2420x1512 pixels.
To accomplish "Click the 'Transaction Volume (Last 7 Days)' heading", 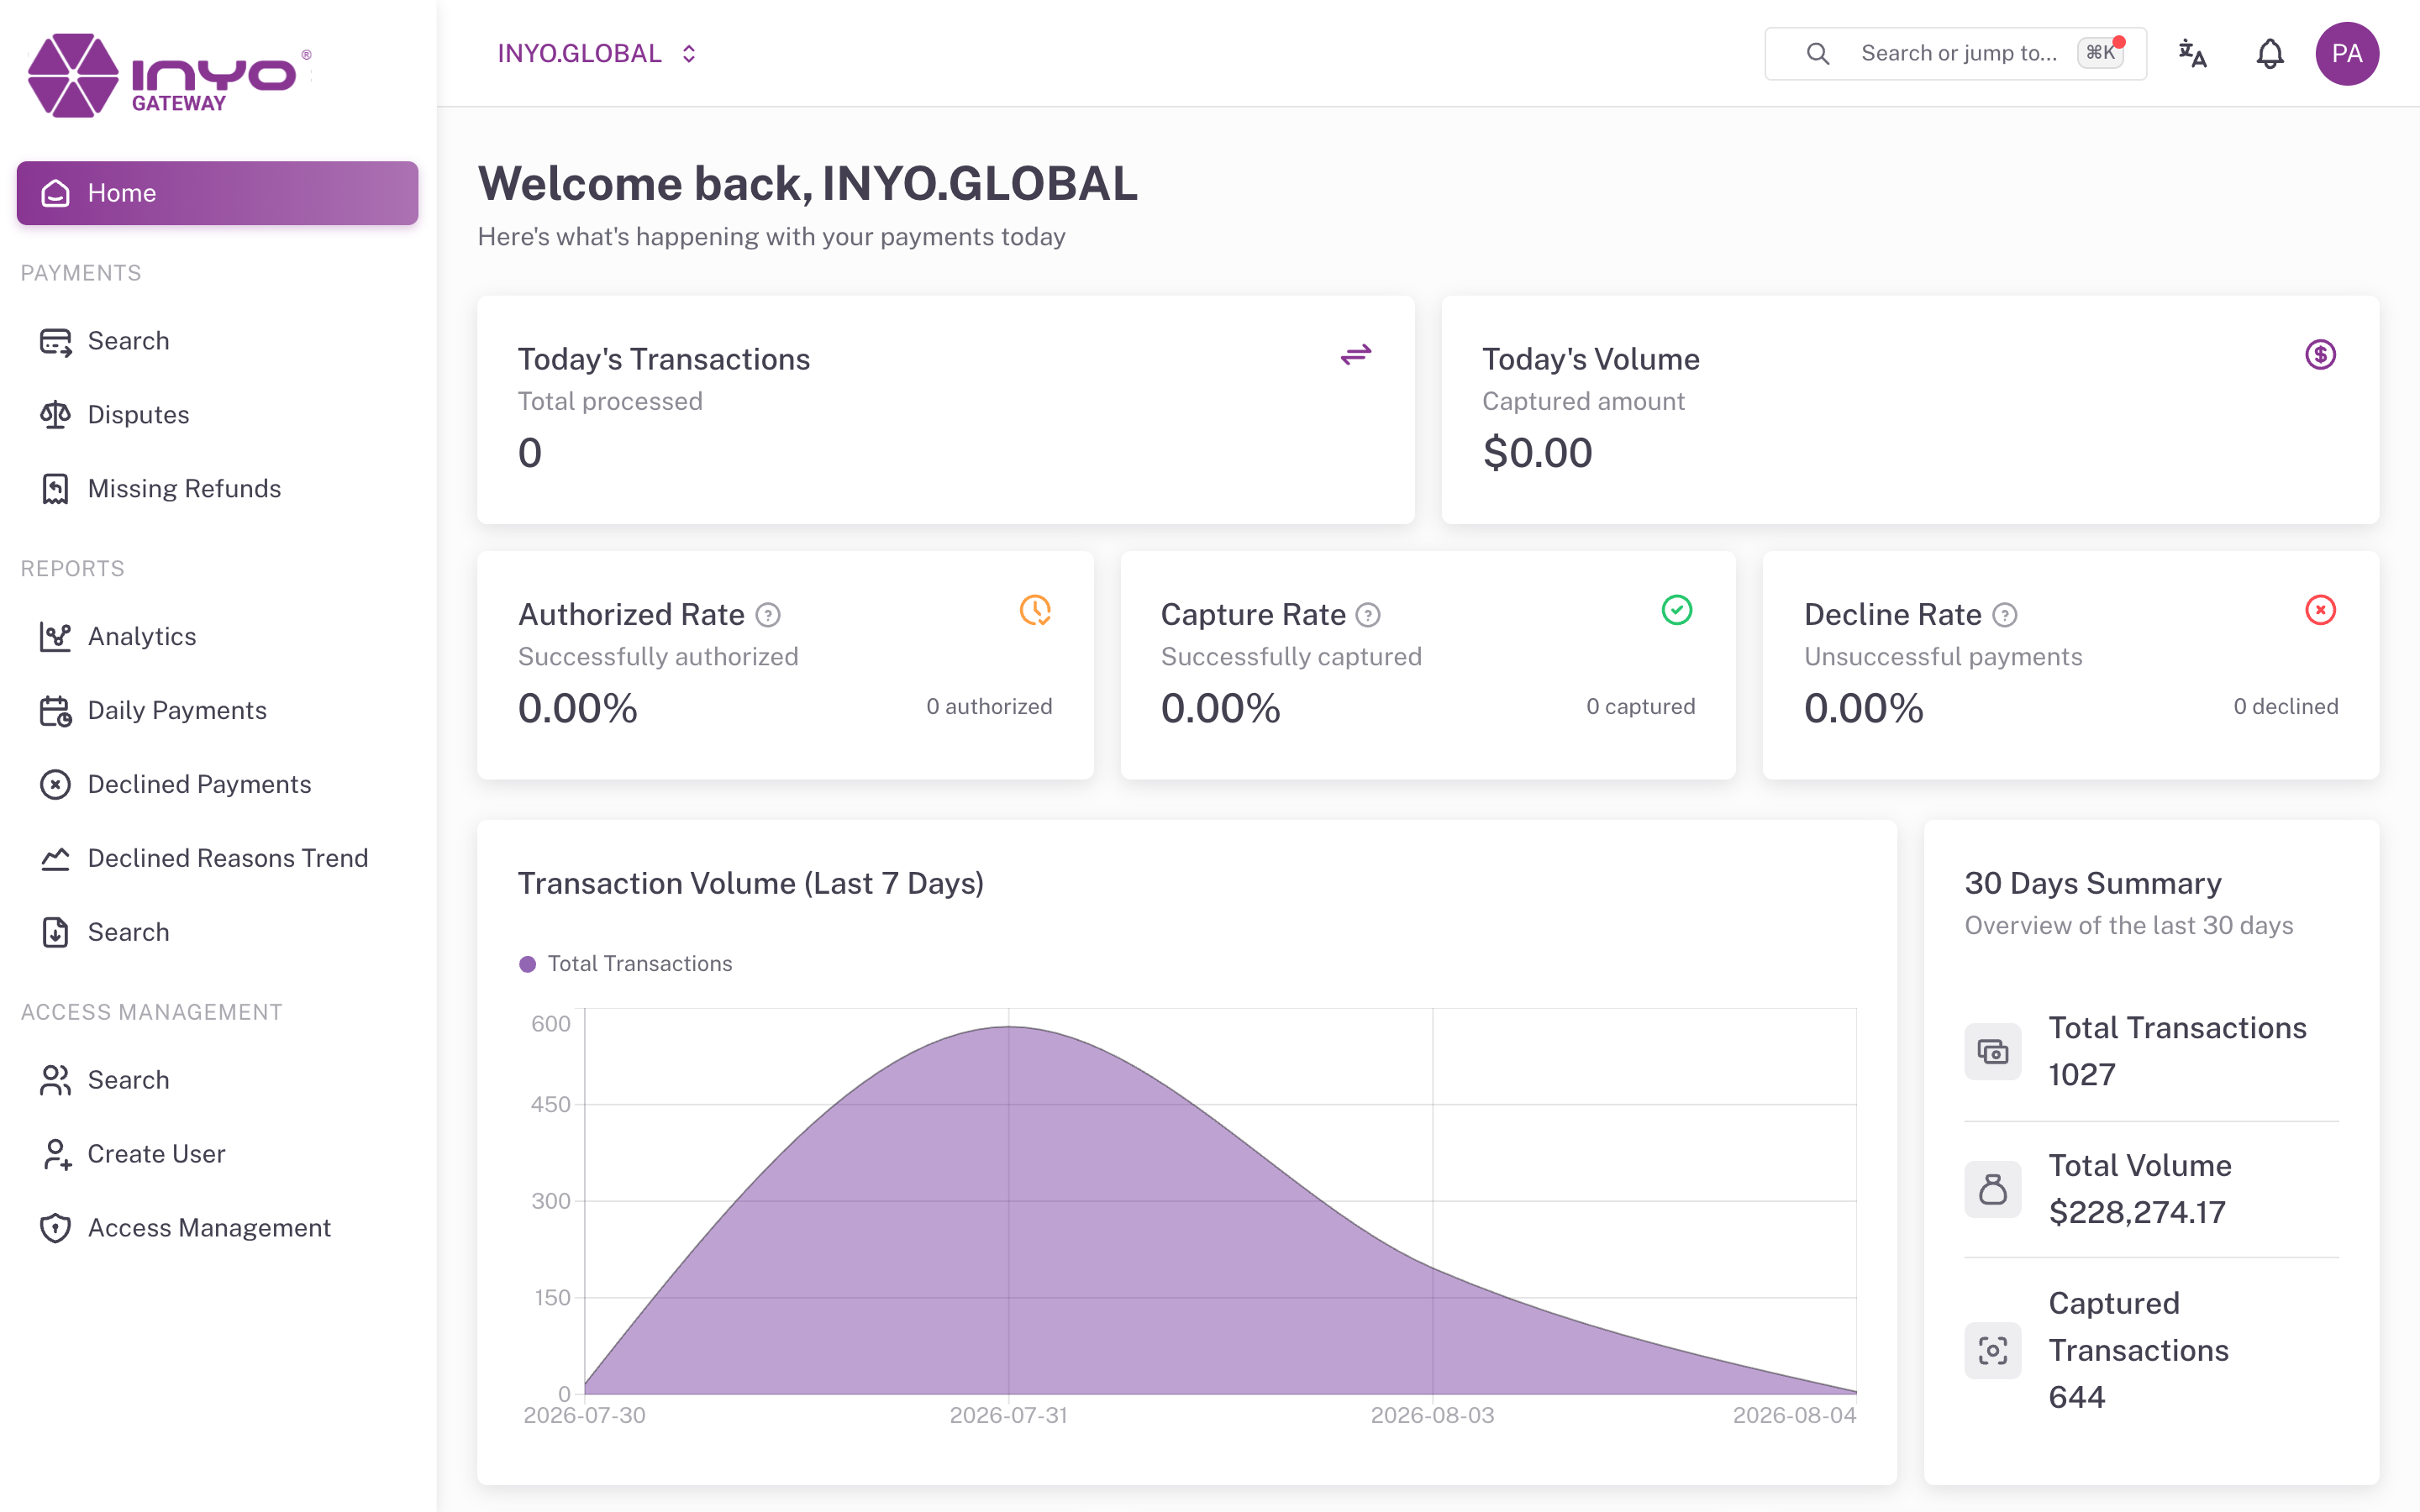I will pos(751,884).
